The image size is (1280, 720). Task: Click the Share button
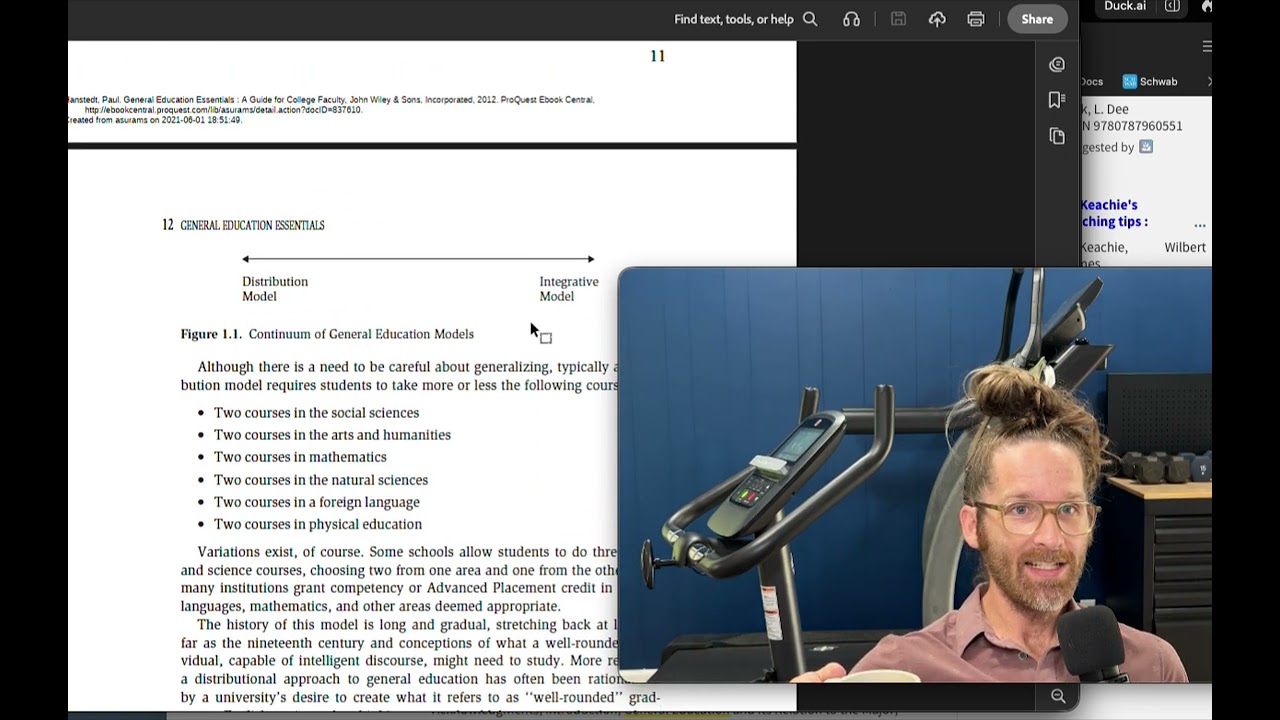[x=1037, y=19]
